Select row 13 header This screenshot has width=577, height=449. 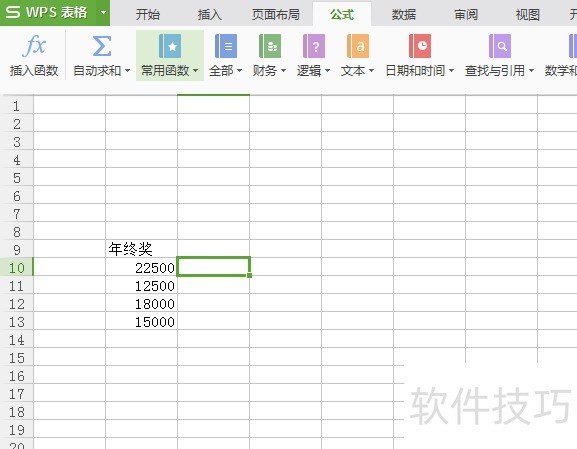pos(17,321)
